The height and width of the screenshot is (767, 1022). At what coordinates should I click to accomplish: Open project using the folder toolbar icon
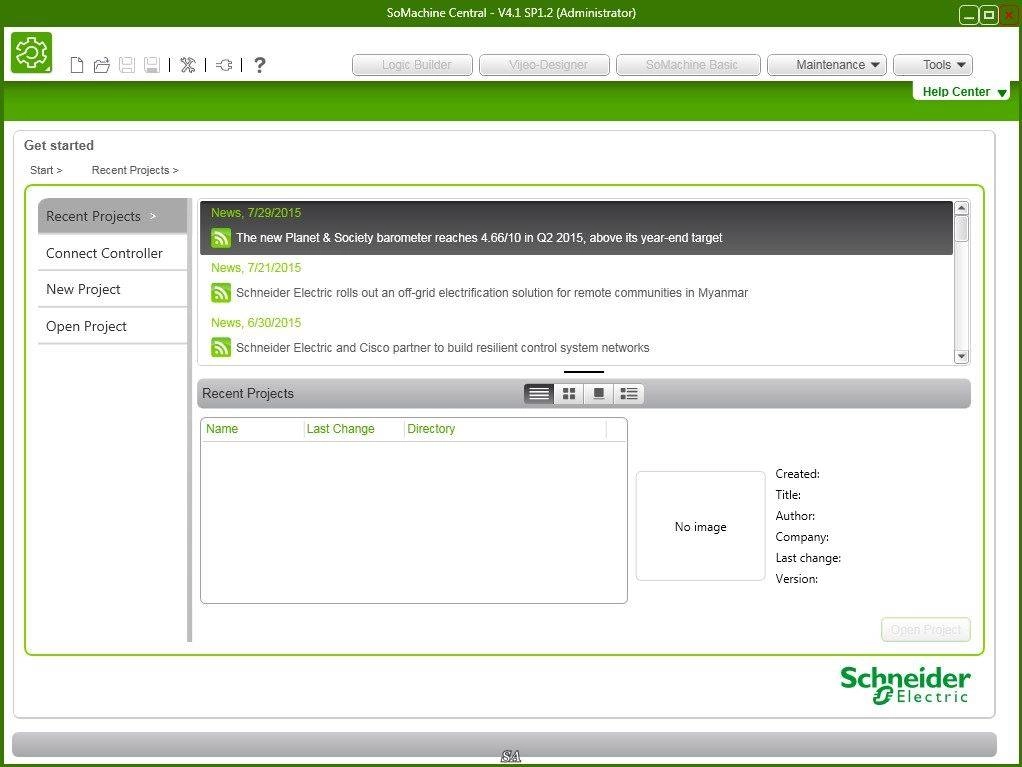pyautogui.click(x=102, y=65)
